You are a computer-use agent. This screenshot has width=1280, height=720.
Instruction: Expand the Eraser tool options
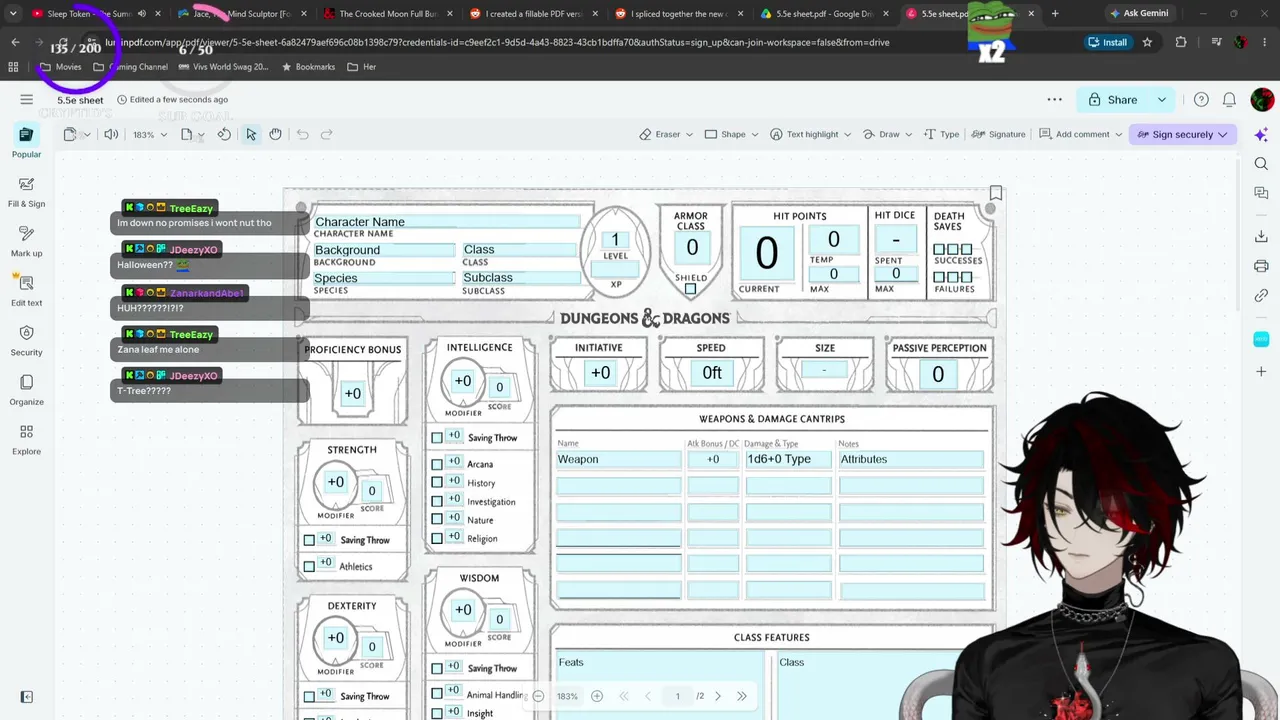click(x=690, y=134)
